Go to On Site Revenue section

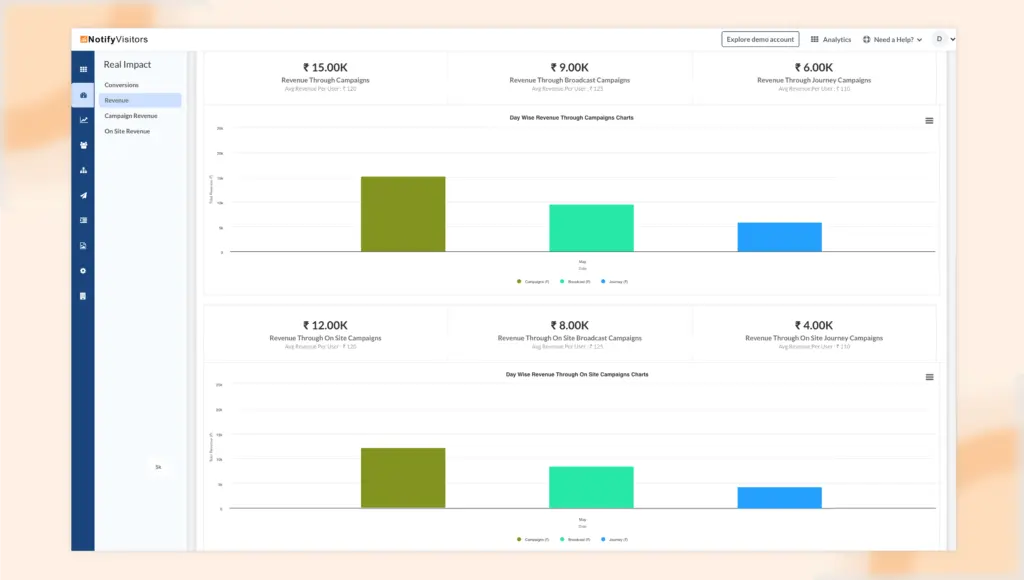pos(127,131)
